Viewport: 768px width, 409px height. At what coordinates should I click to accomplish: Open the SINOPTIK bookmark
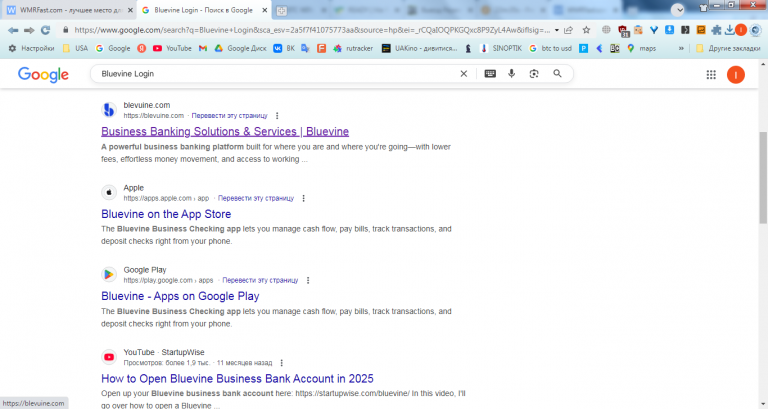pyautogui.click(x=501, y=48)
